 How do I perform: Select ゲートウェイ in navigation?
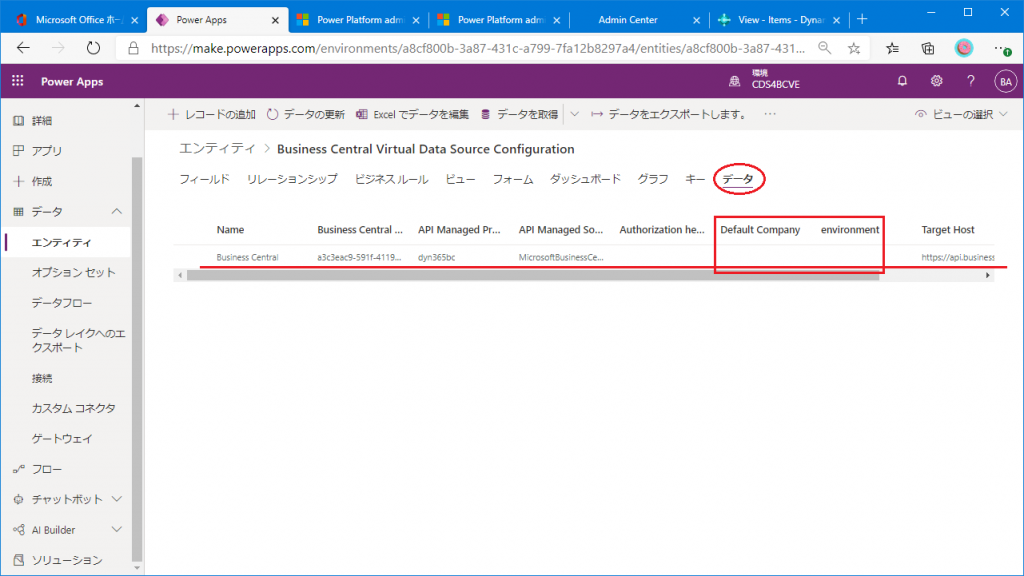coord(62,439)
